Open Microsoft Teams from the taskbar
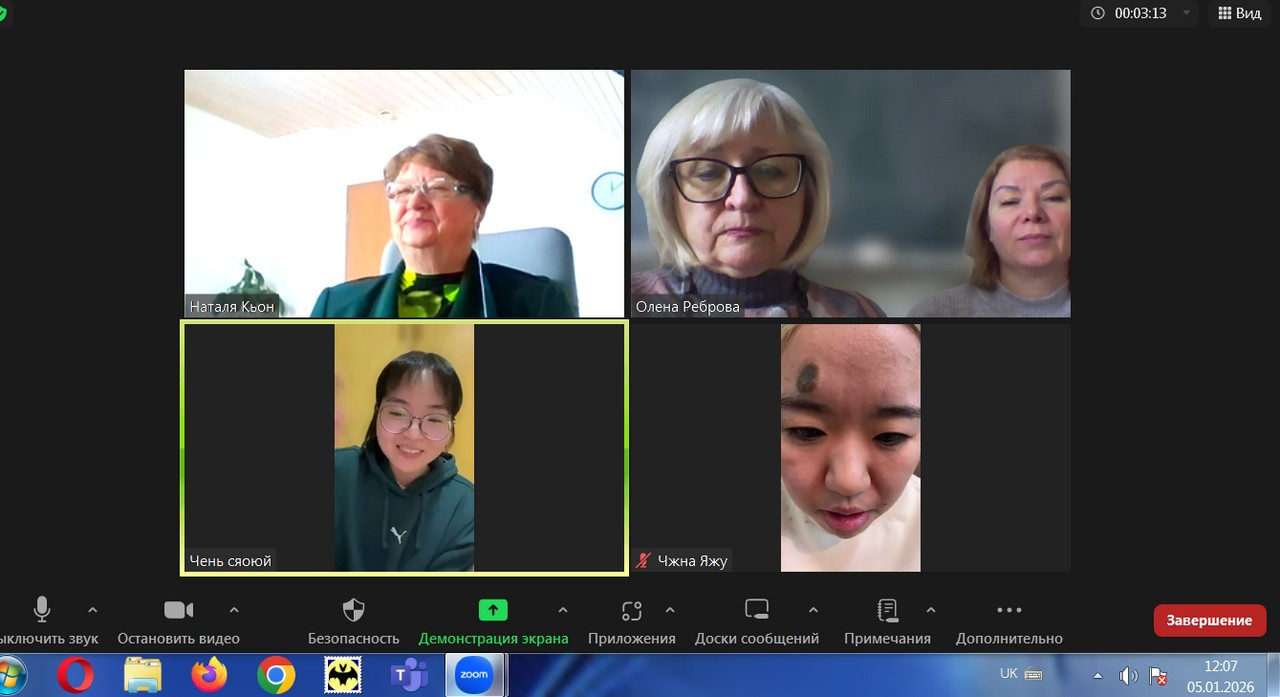Image resolution: width=1280 pixels, height=697 pixels. [x=409, y=675]
